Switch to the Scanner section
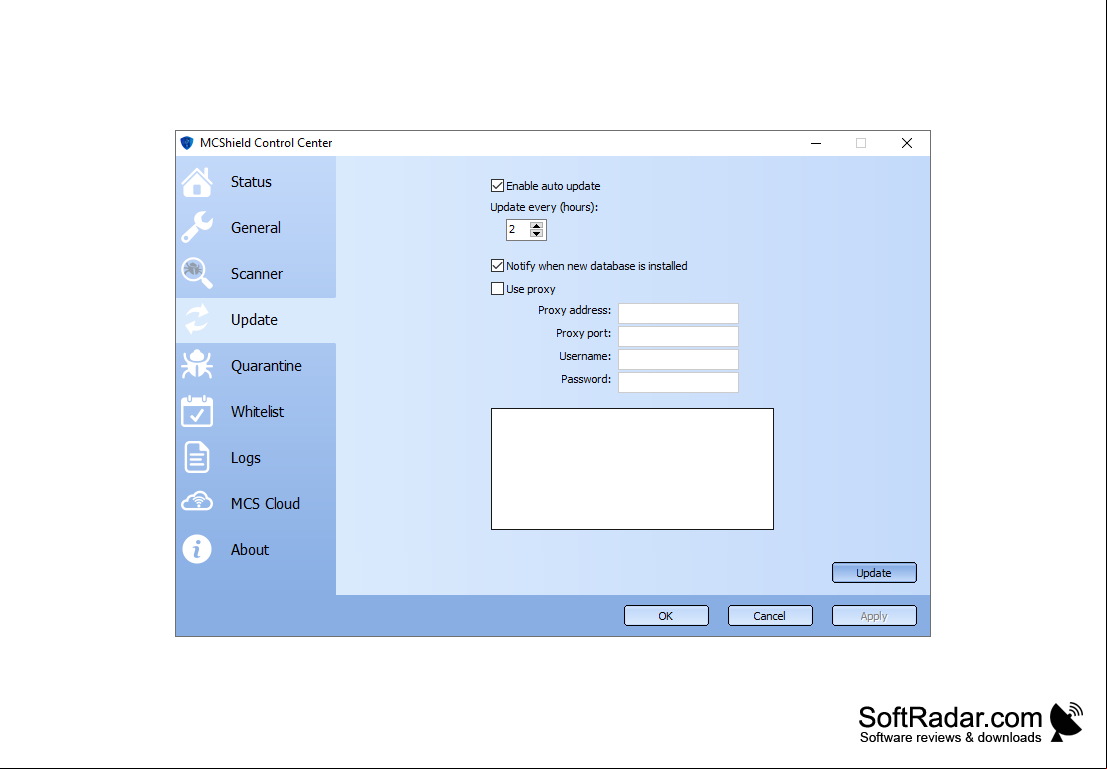This screenshot has width=1107, height=769. point(256,273)
